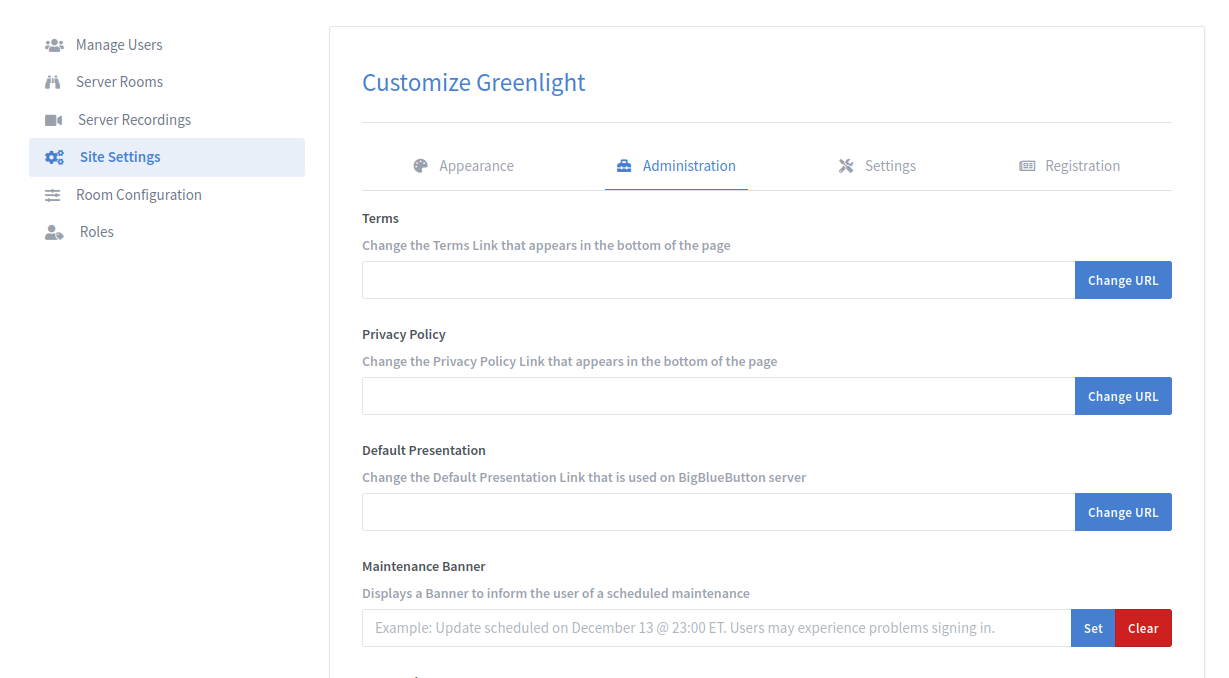The width and height of the screenshot is (1229, 678).
Task: Click inside the Terms URL input field
Action: pos(716,280)
